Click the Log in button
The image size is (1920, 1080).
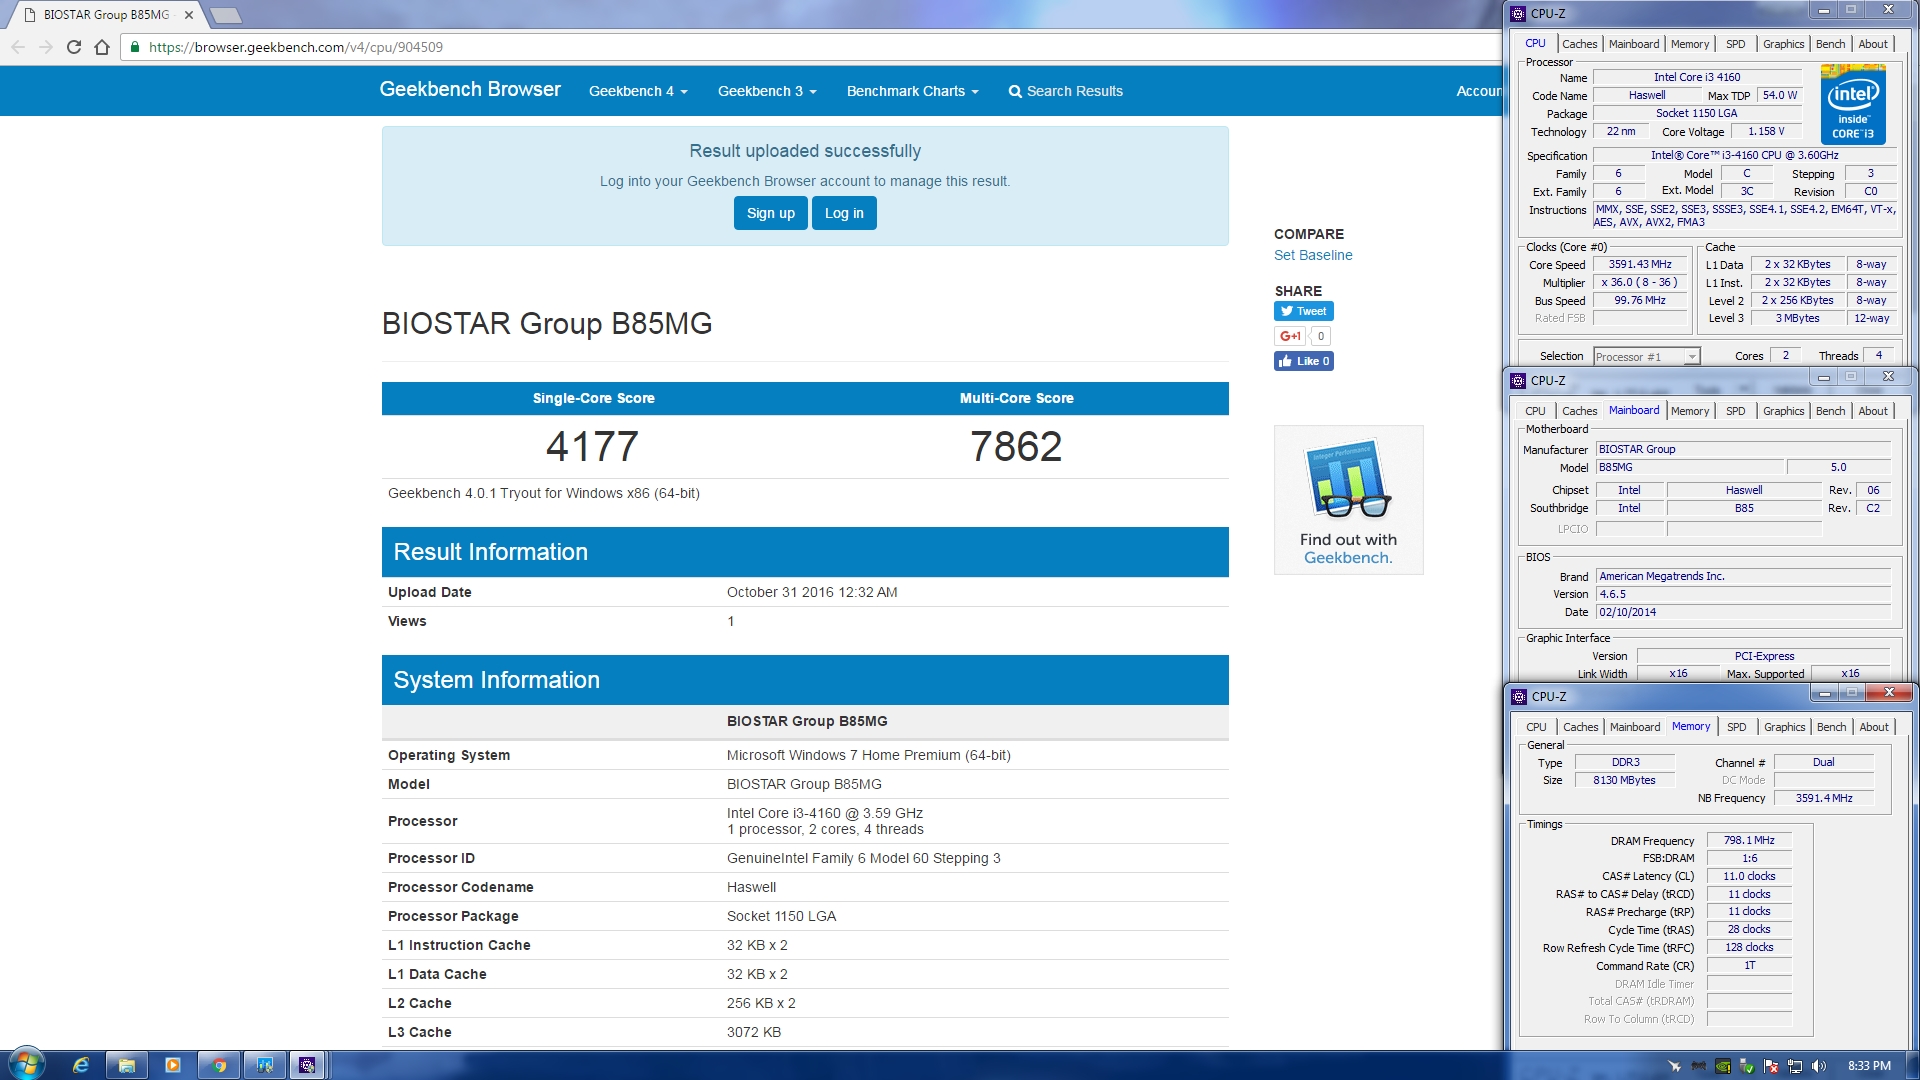pos(844,213)
